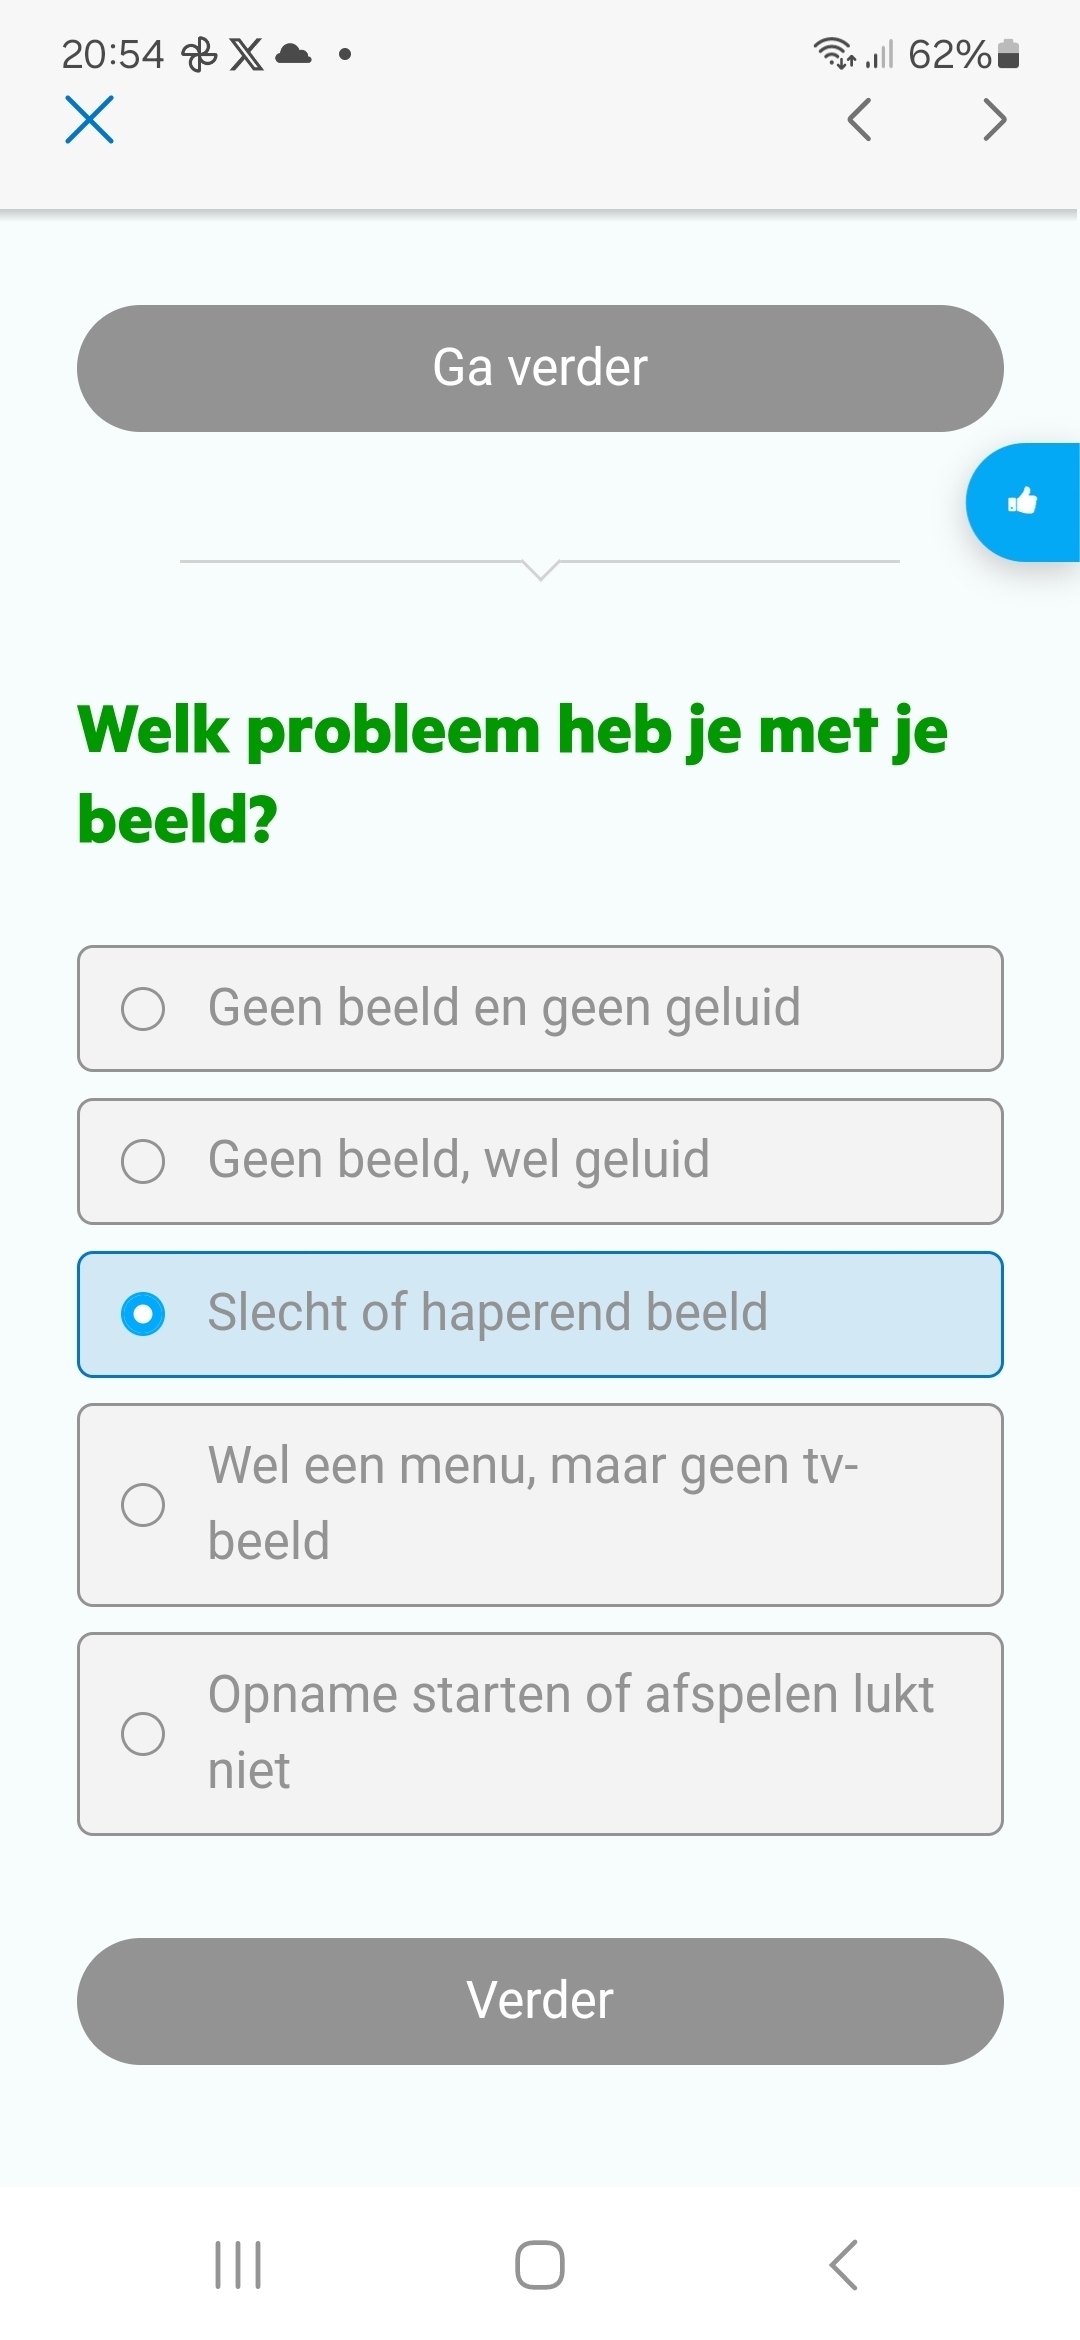Viewport: 1080px width, 2340px height.
Task: Click the 'Verder' button
Action: coord(540,2001)
